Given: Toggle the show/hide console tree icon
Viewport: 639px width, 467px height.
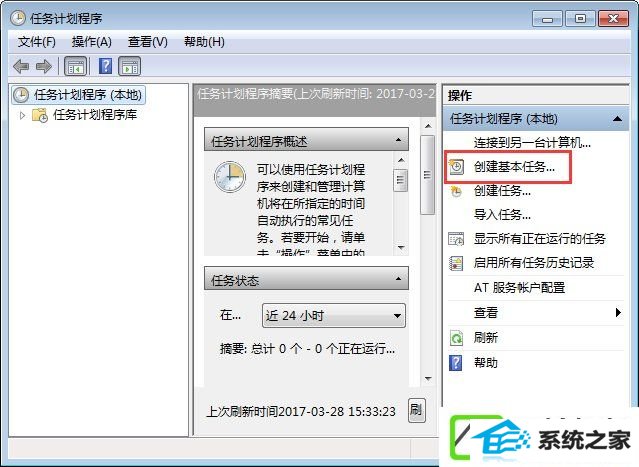Looking at the screenshot, I should tap(75, 66).
